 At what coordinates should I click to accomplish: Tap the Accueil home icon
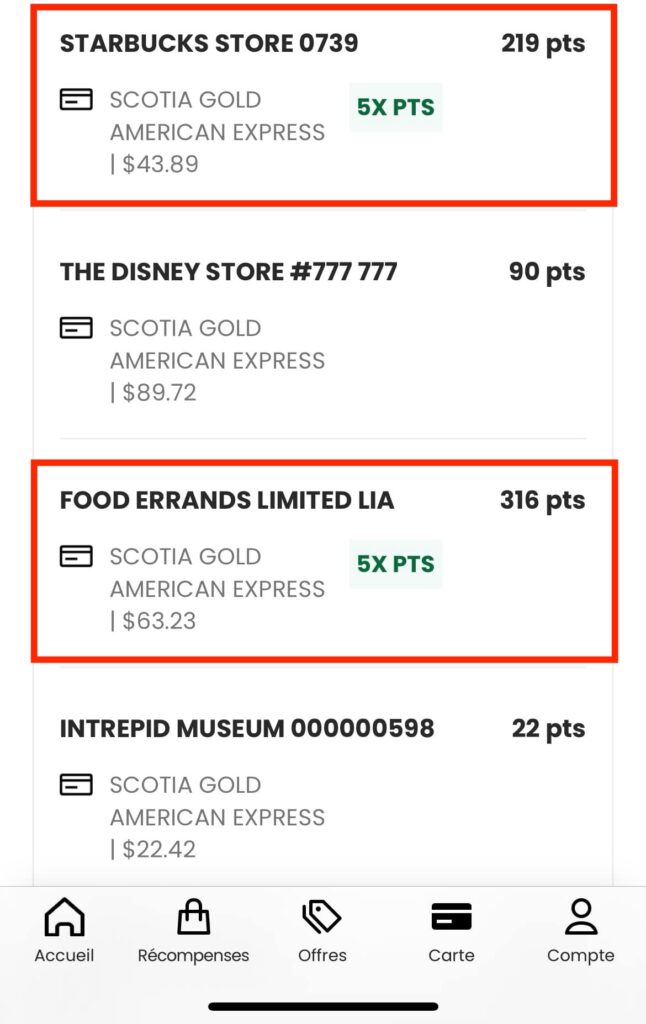click(64, 917)
